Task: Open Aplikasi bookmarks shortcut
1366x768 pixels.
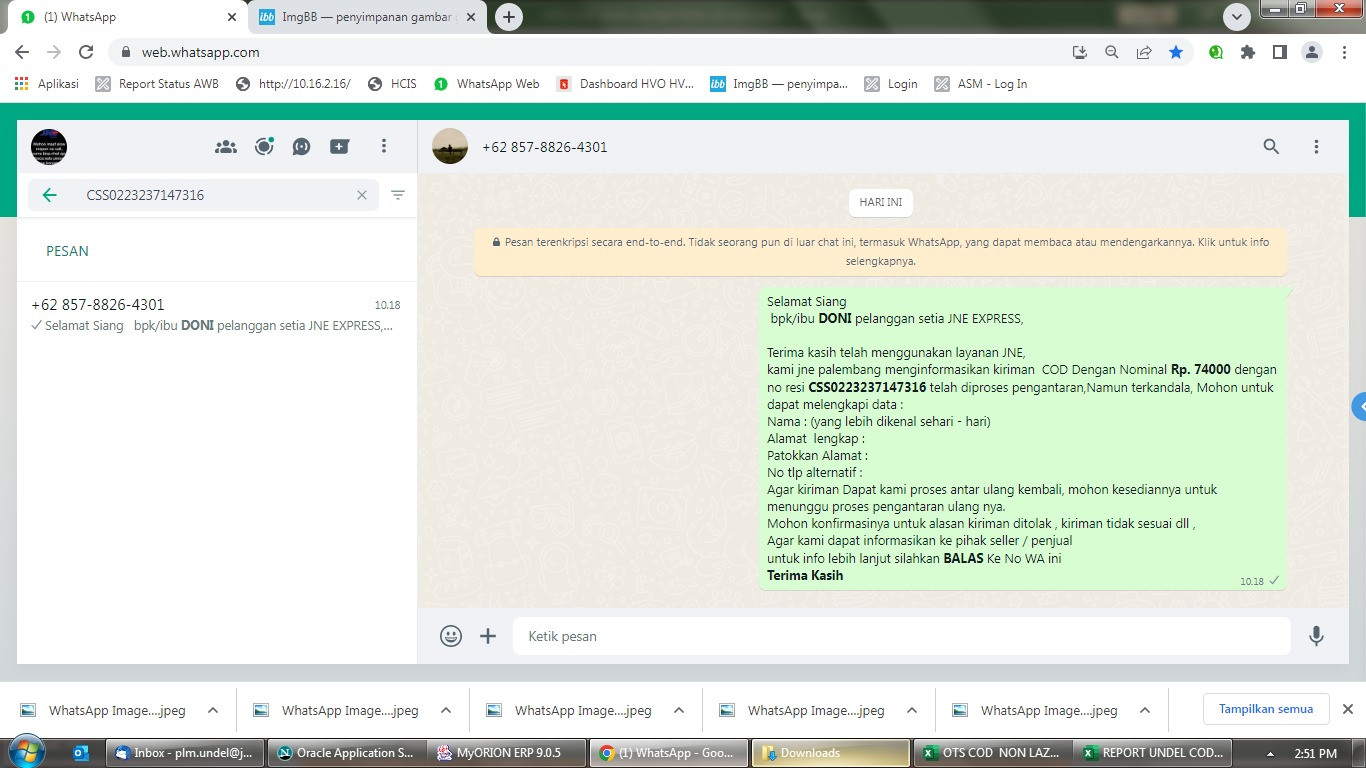Action: 47,84
